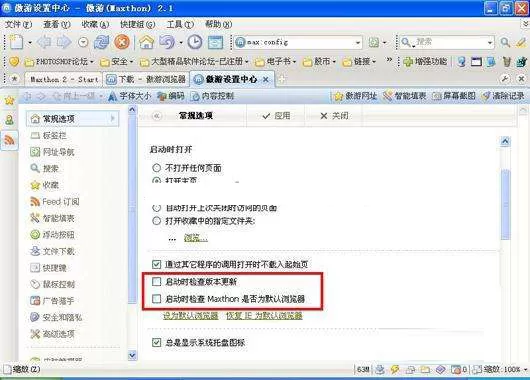The height and width of the screenshot is (380, 530).
Task: Click the full-screen window icon in toolbar
Action: [x=215, y=43]
